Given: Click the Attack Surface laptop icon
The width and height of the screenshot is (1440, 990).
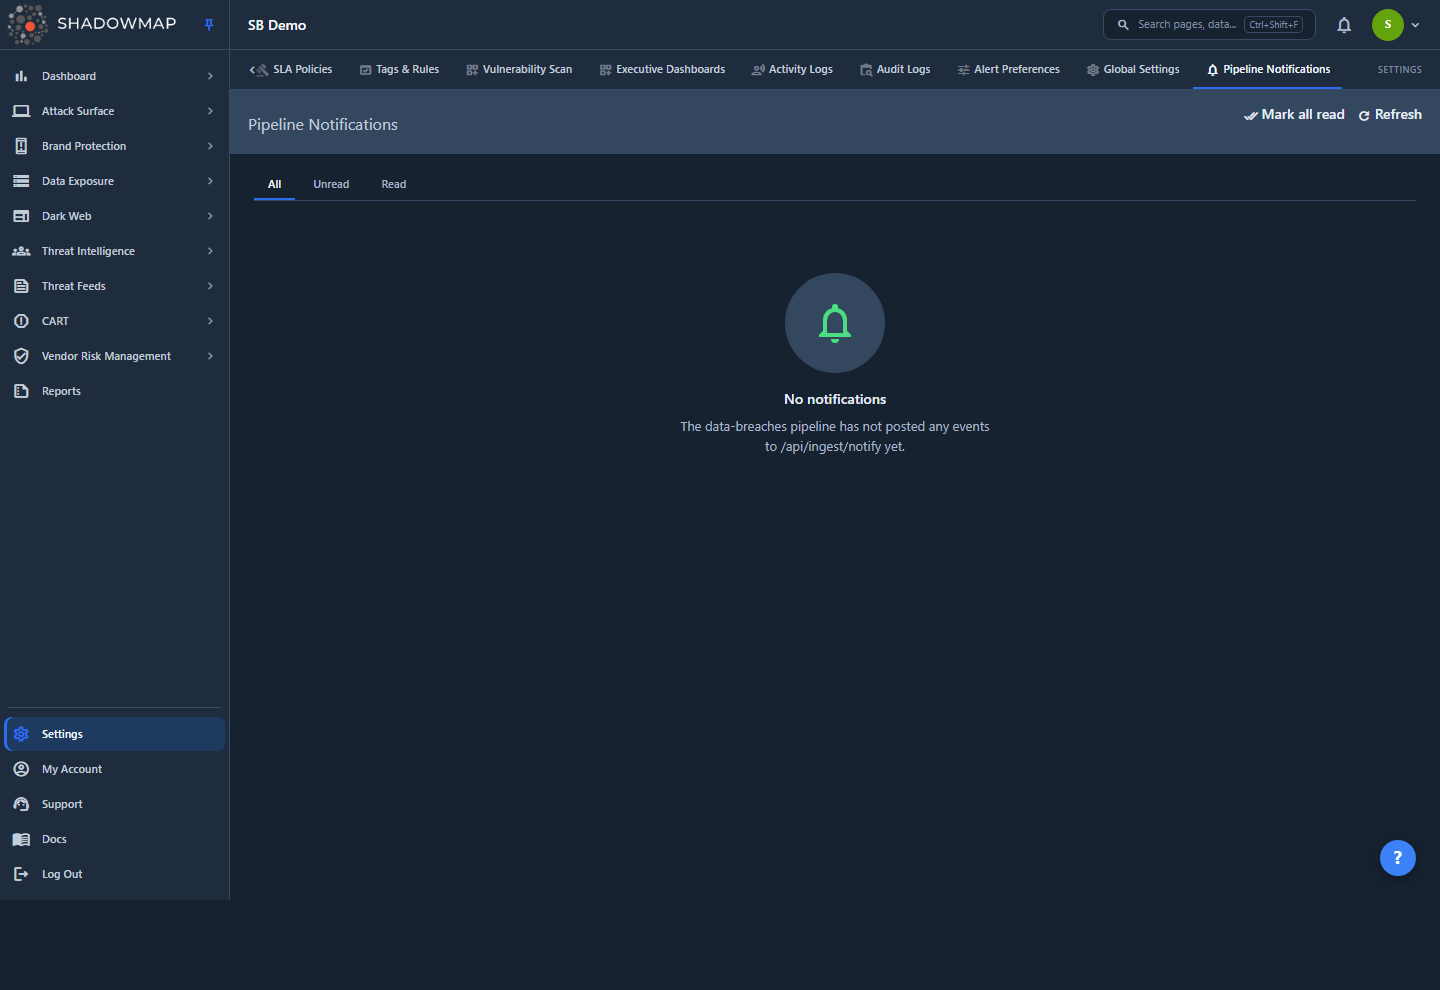Looking at the screenshot, I should [x=21, y=111].
